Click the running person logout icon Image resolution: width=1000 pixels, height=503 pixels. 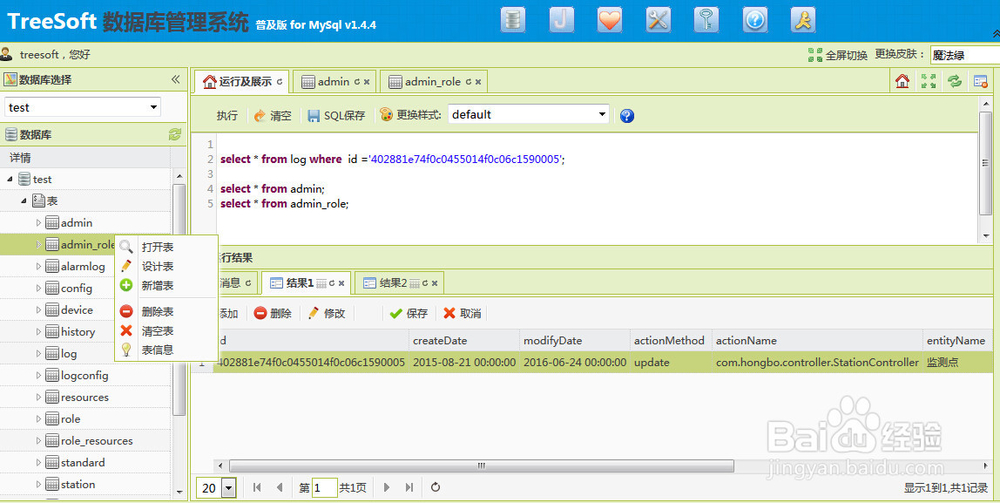coord(804,20)
